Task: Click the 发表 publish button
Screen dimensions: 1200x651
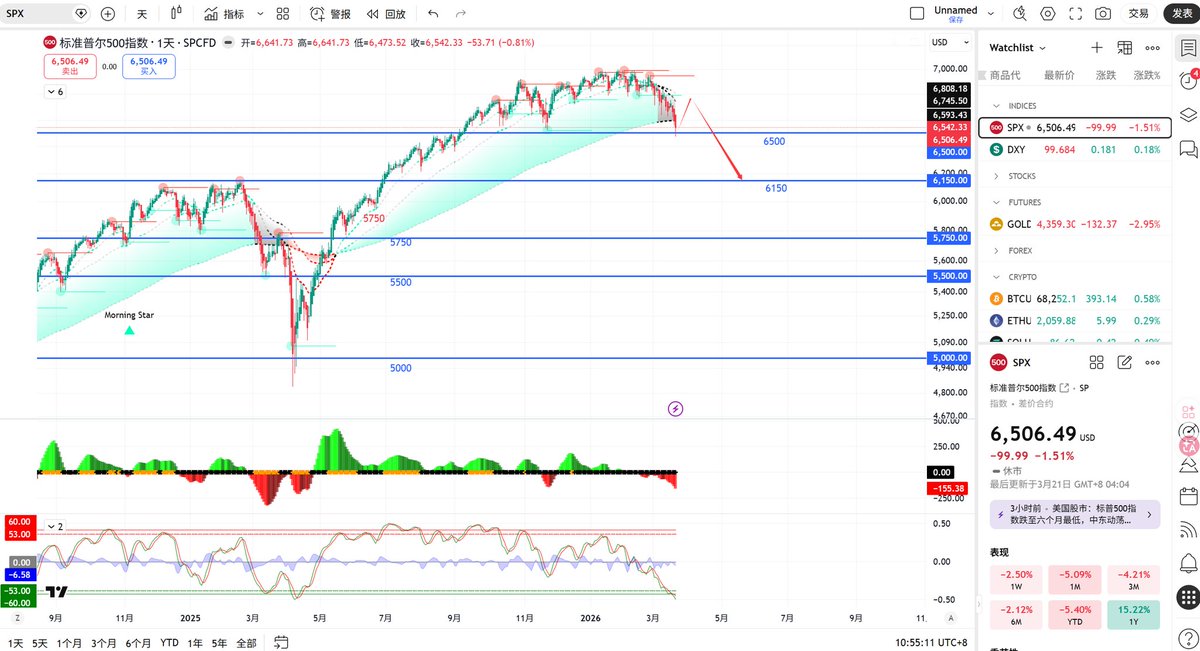Action: coord(1180,13)
